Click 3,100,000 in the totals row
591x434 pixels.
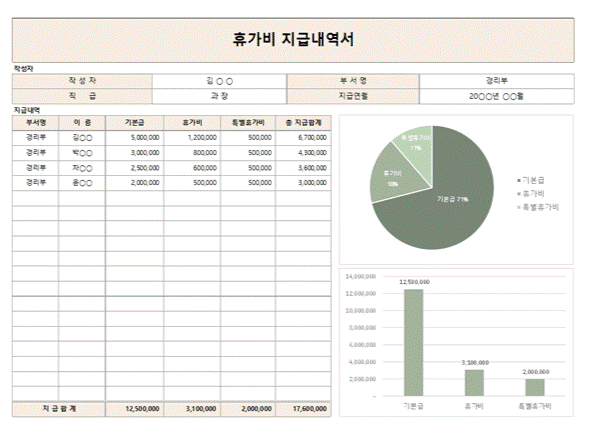[192, 409]
